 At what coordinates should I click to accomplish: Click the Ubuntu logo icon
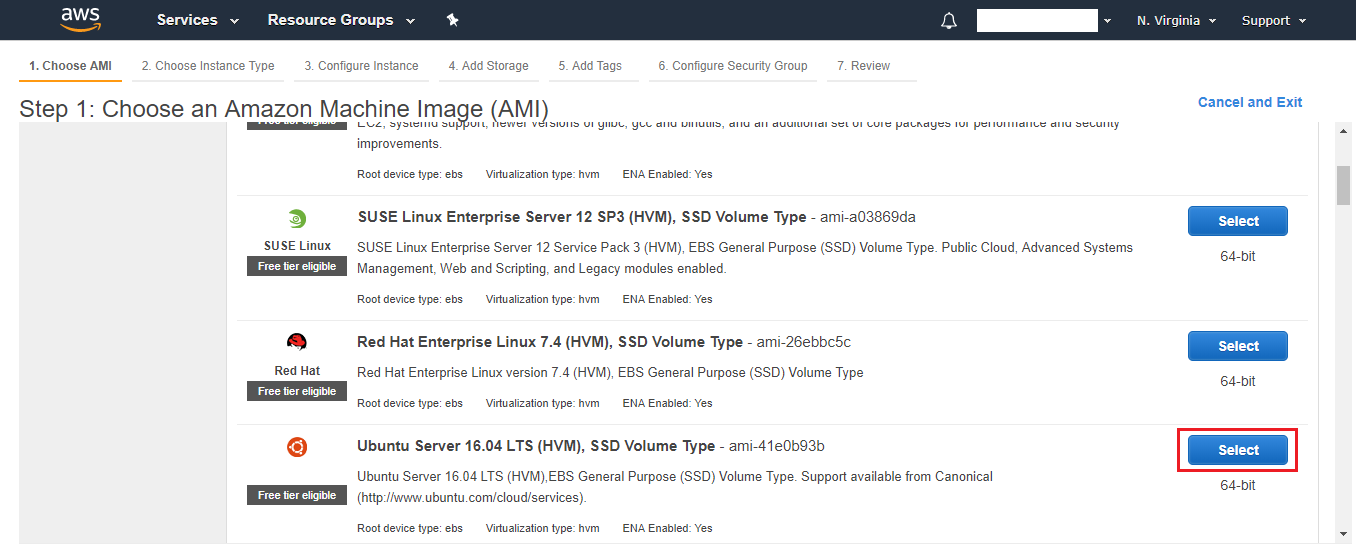coord(297,447)
